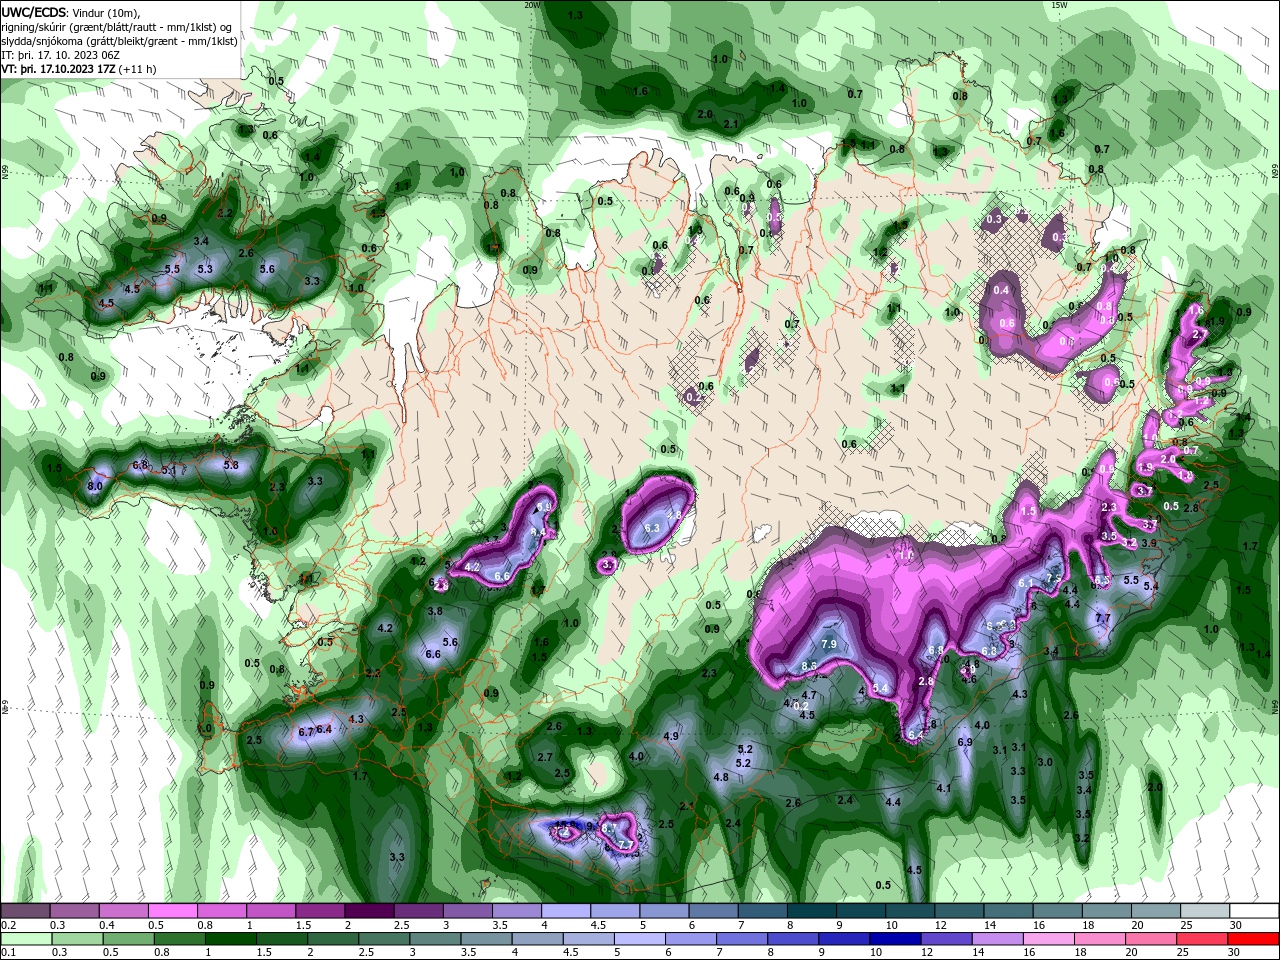
Task: Click the '0.2' label under the sleet legend
Action: (x=8, y=925)
